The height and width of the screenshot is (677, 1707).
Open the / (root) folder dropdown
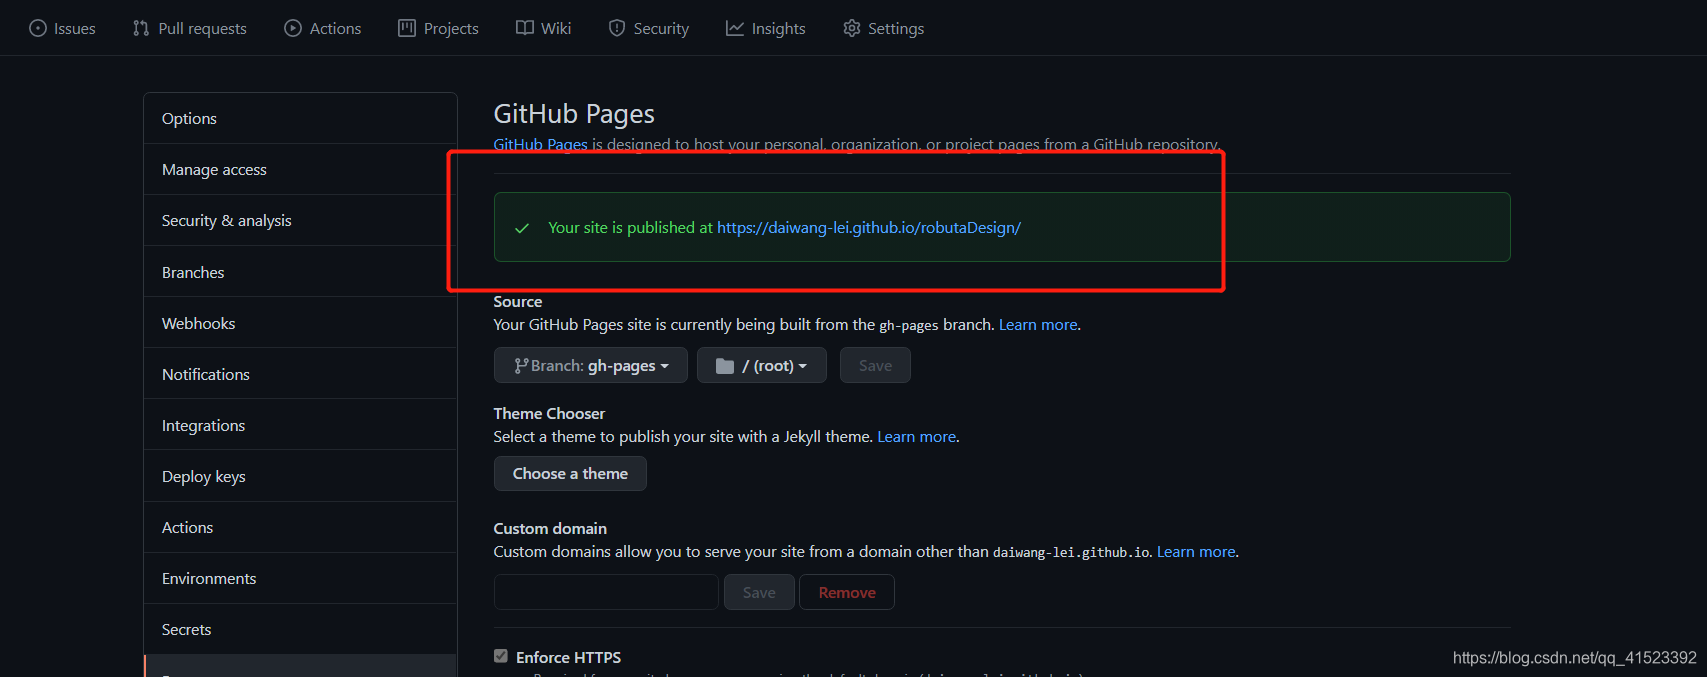tap(761, 365)
